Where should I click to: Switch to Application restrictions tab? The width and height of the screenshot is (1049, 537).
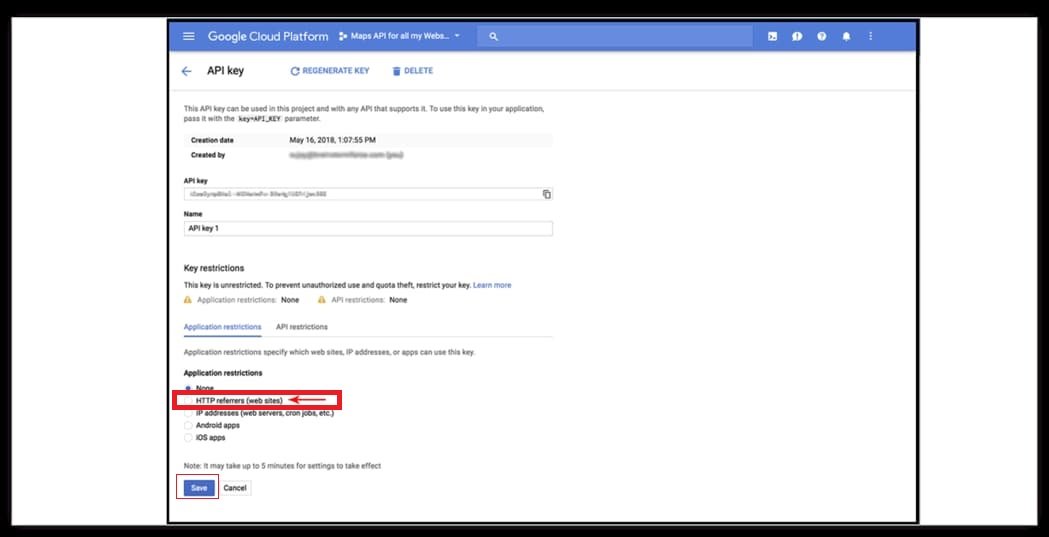pos(222,327)
